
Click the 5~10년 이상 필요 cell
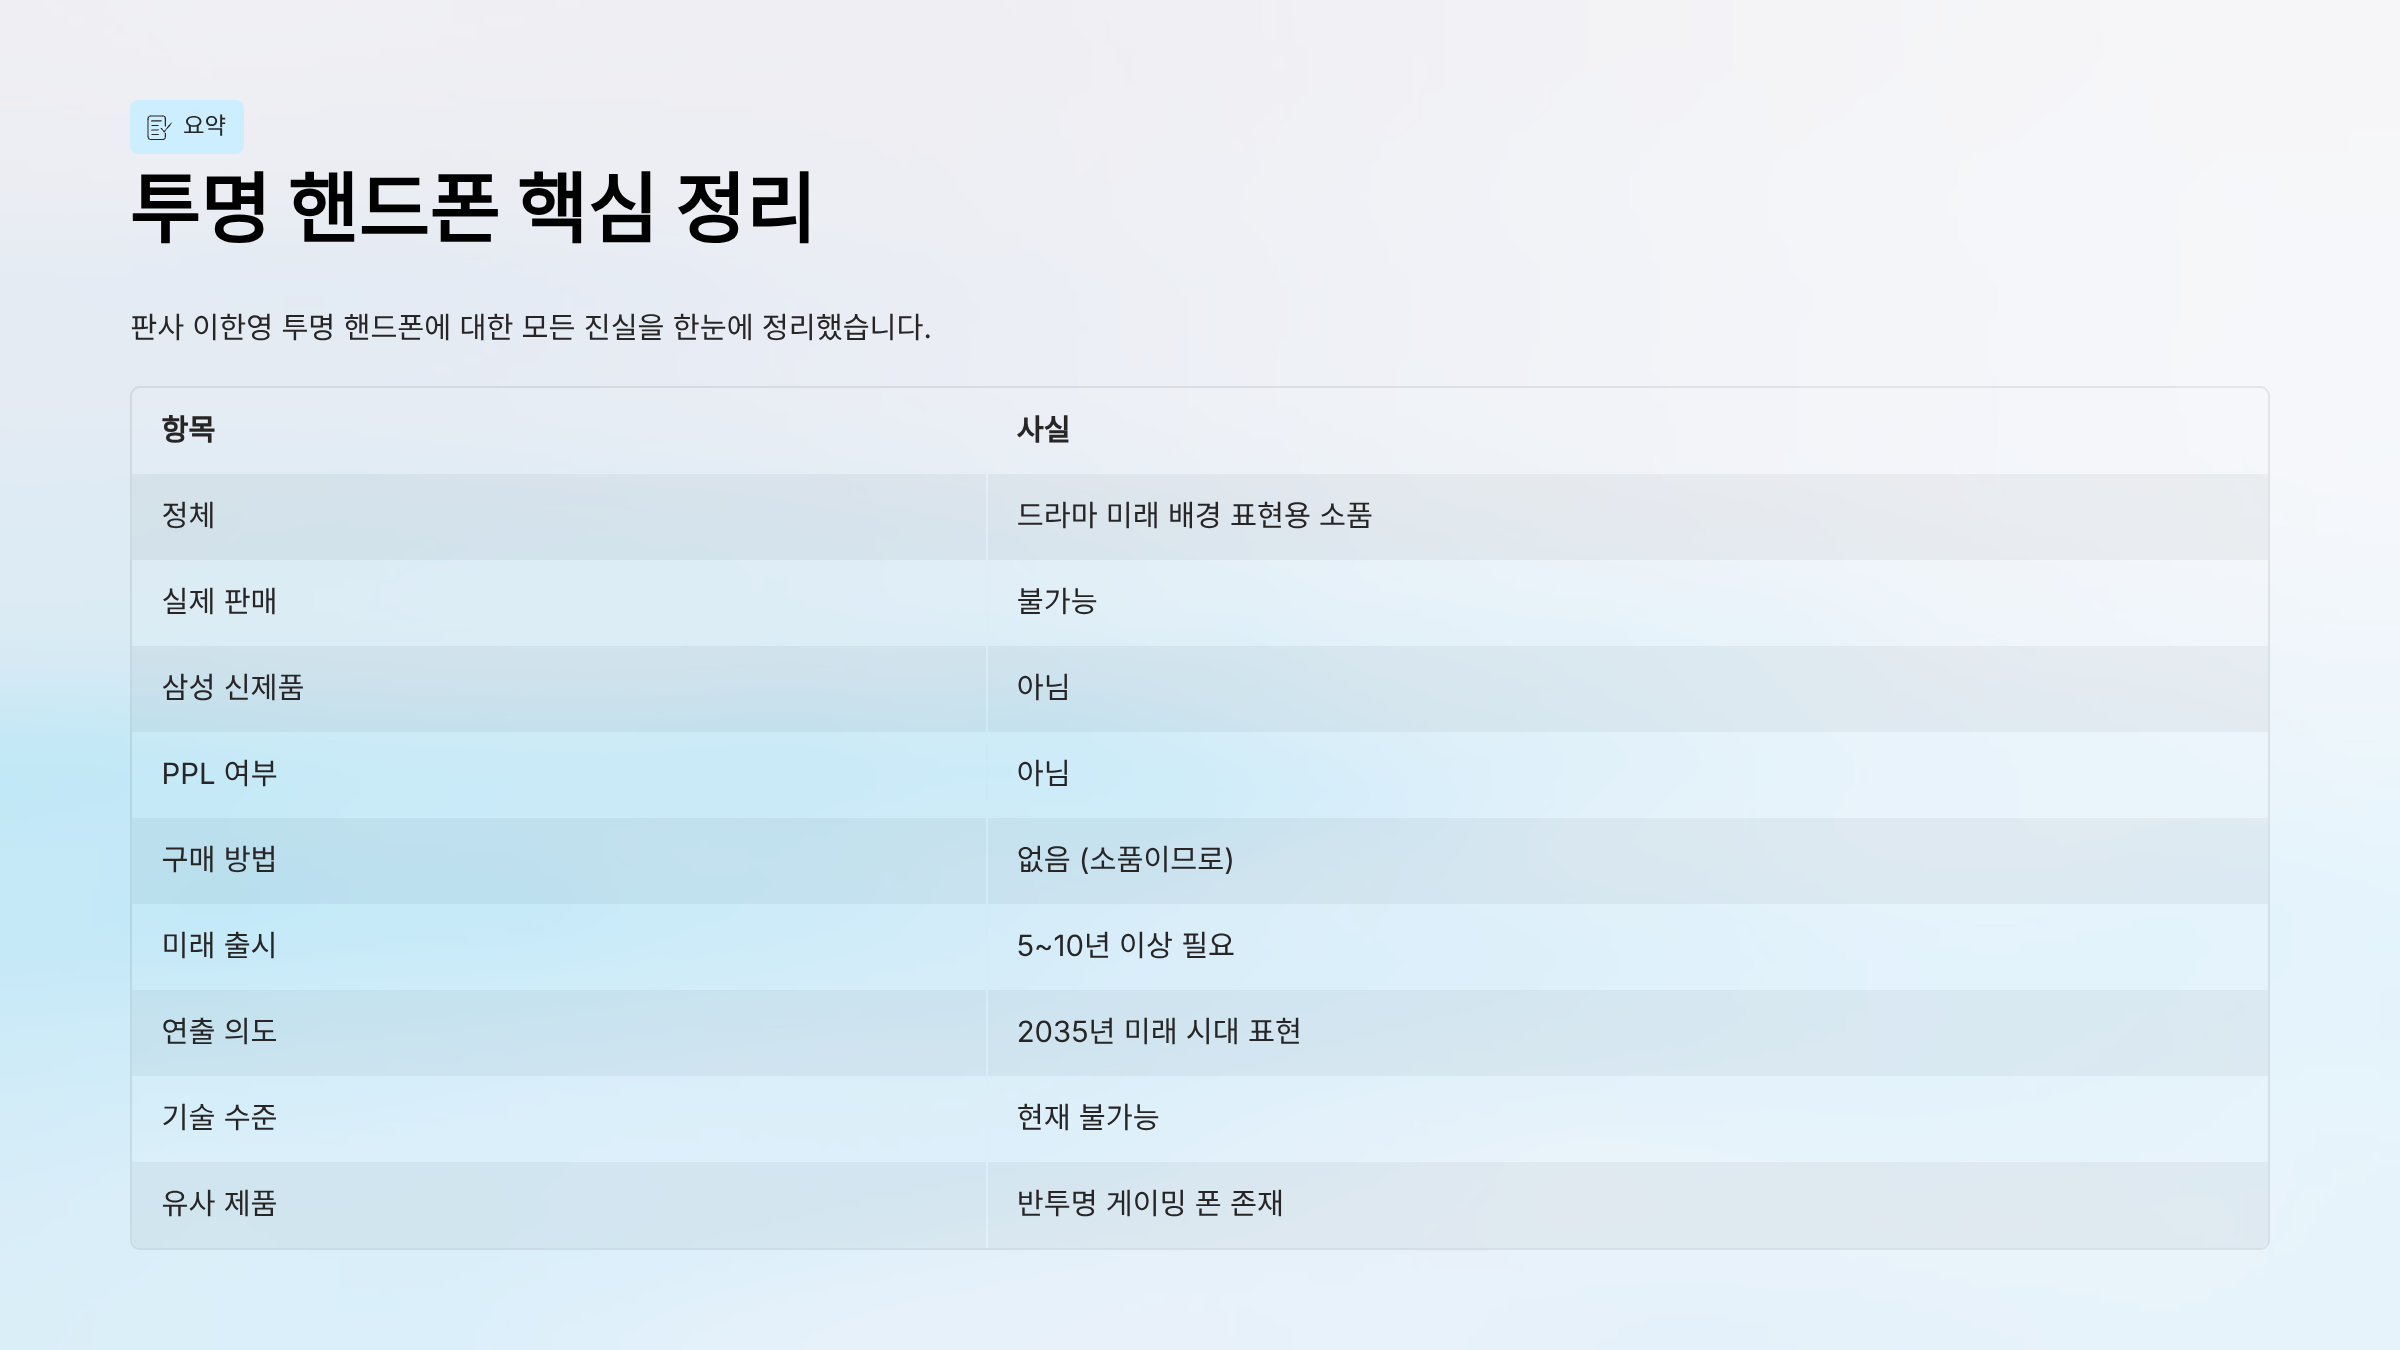[x=1125, y=945]
